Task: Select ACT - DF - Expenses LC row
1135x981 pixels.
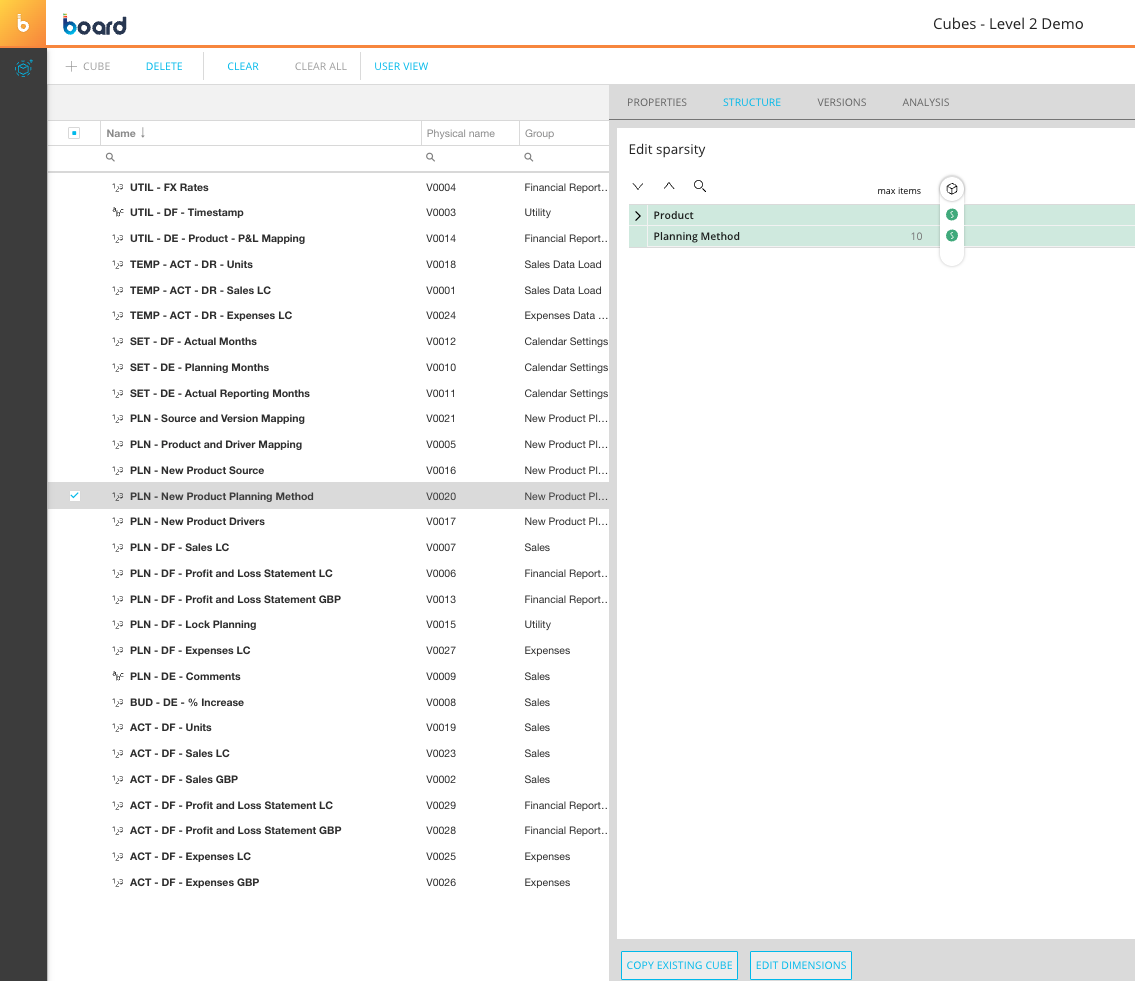Action: (x=328, y=856)
